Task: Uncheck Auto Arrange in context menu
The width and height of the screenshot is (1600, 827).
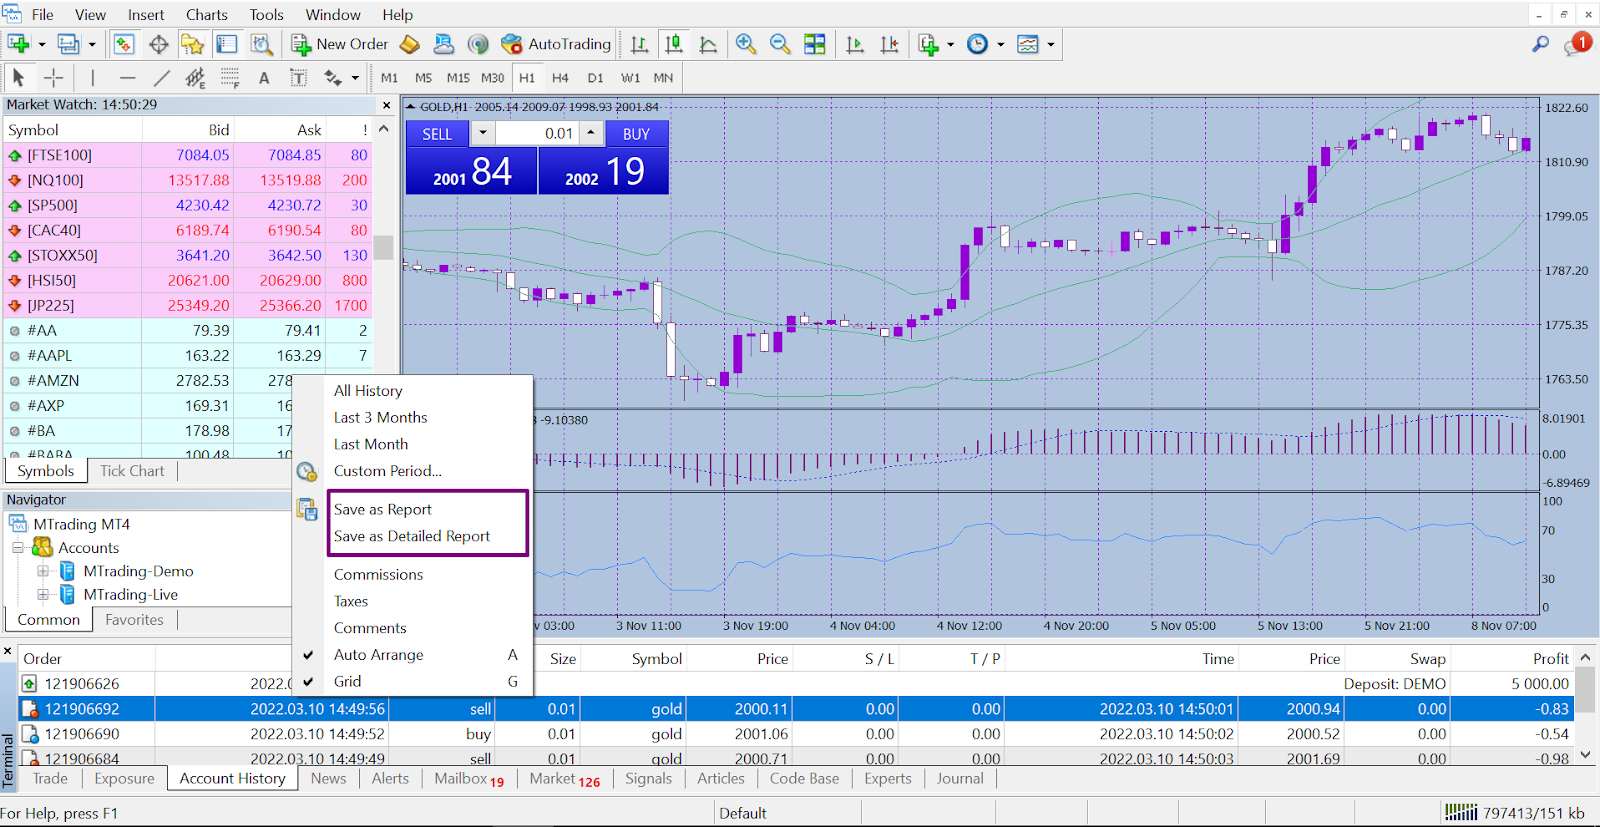Action: (413, 655)
